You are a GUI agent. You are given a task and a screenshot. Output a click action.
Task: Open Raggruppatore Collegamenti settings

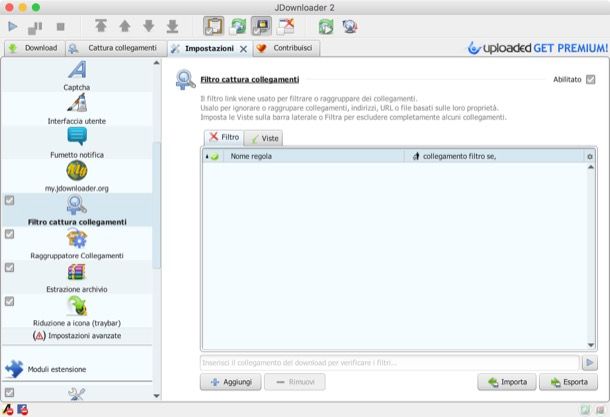pyautogui.click(x=77, y=244)
